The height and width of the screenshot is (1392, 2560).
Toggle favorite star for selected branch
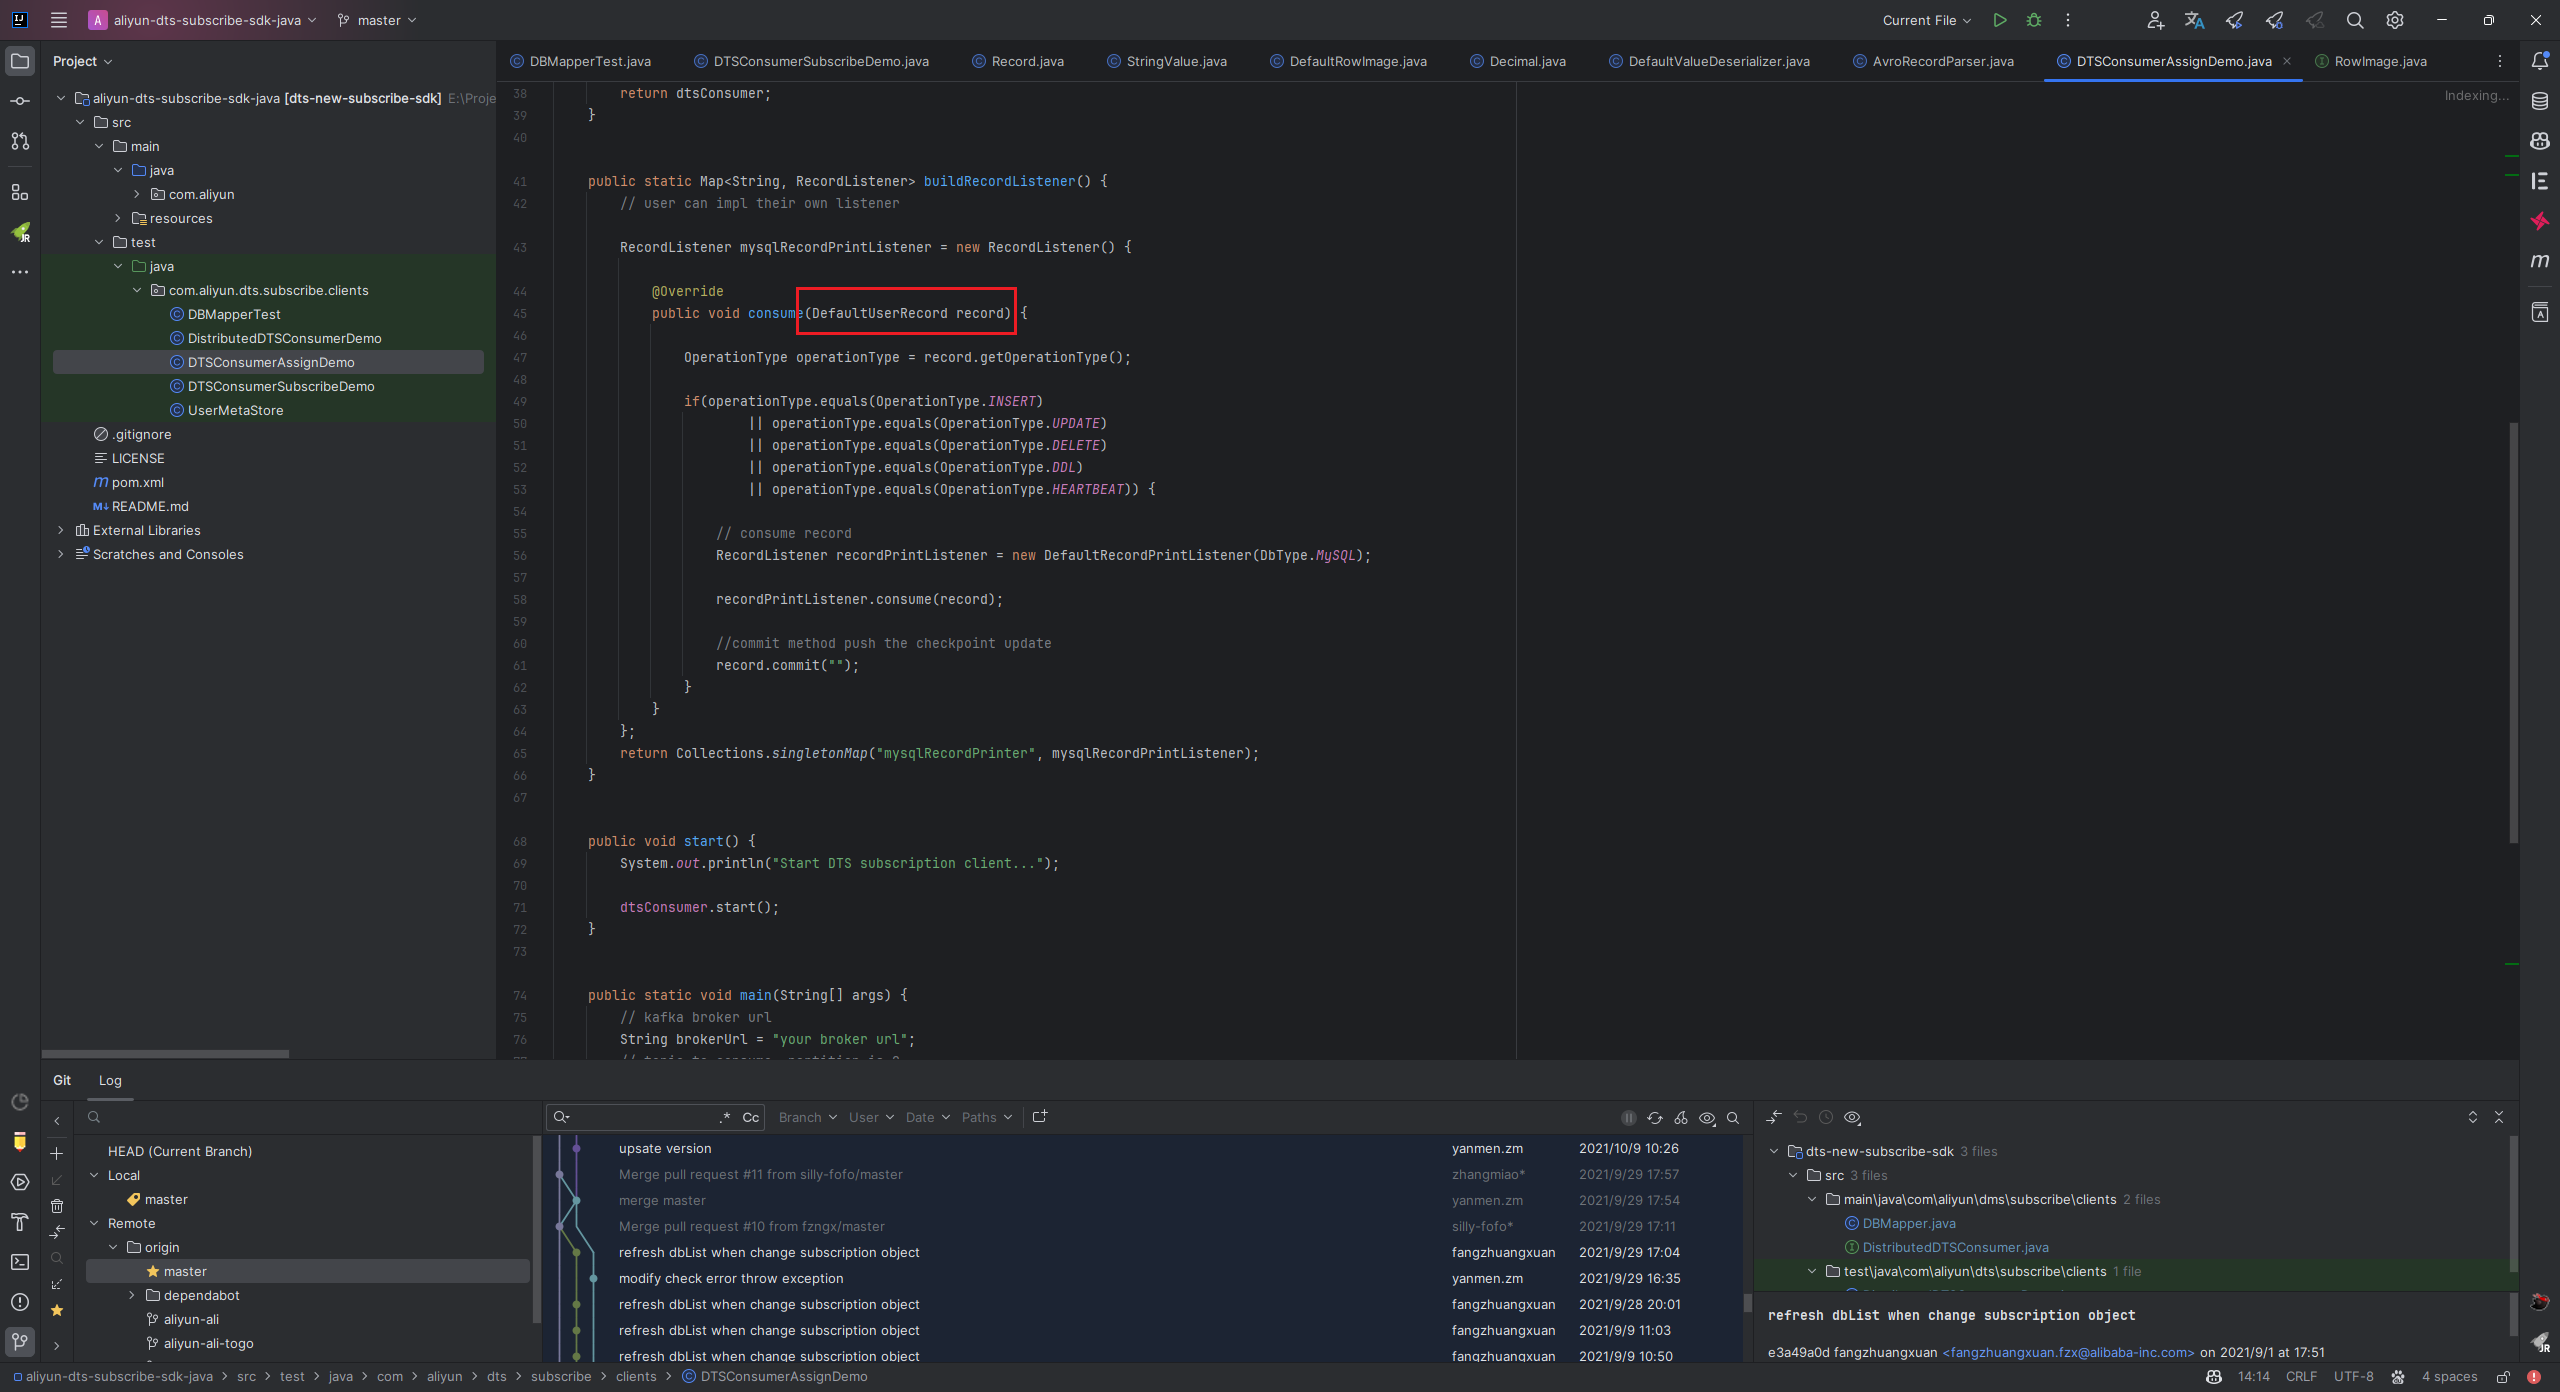(x=57, y=1310)
